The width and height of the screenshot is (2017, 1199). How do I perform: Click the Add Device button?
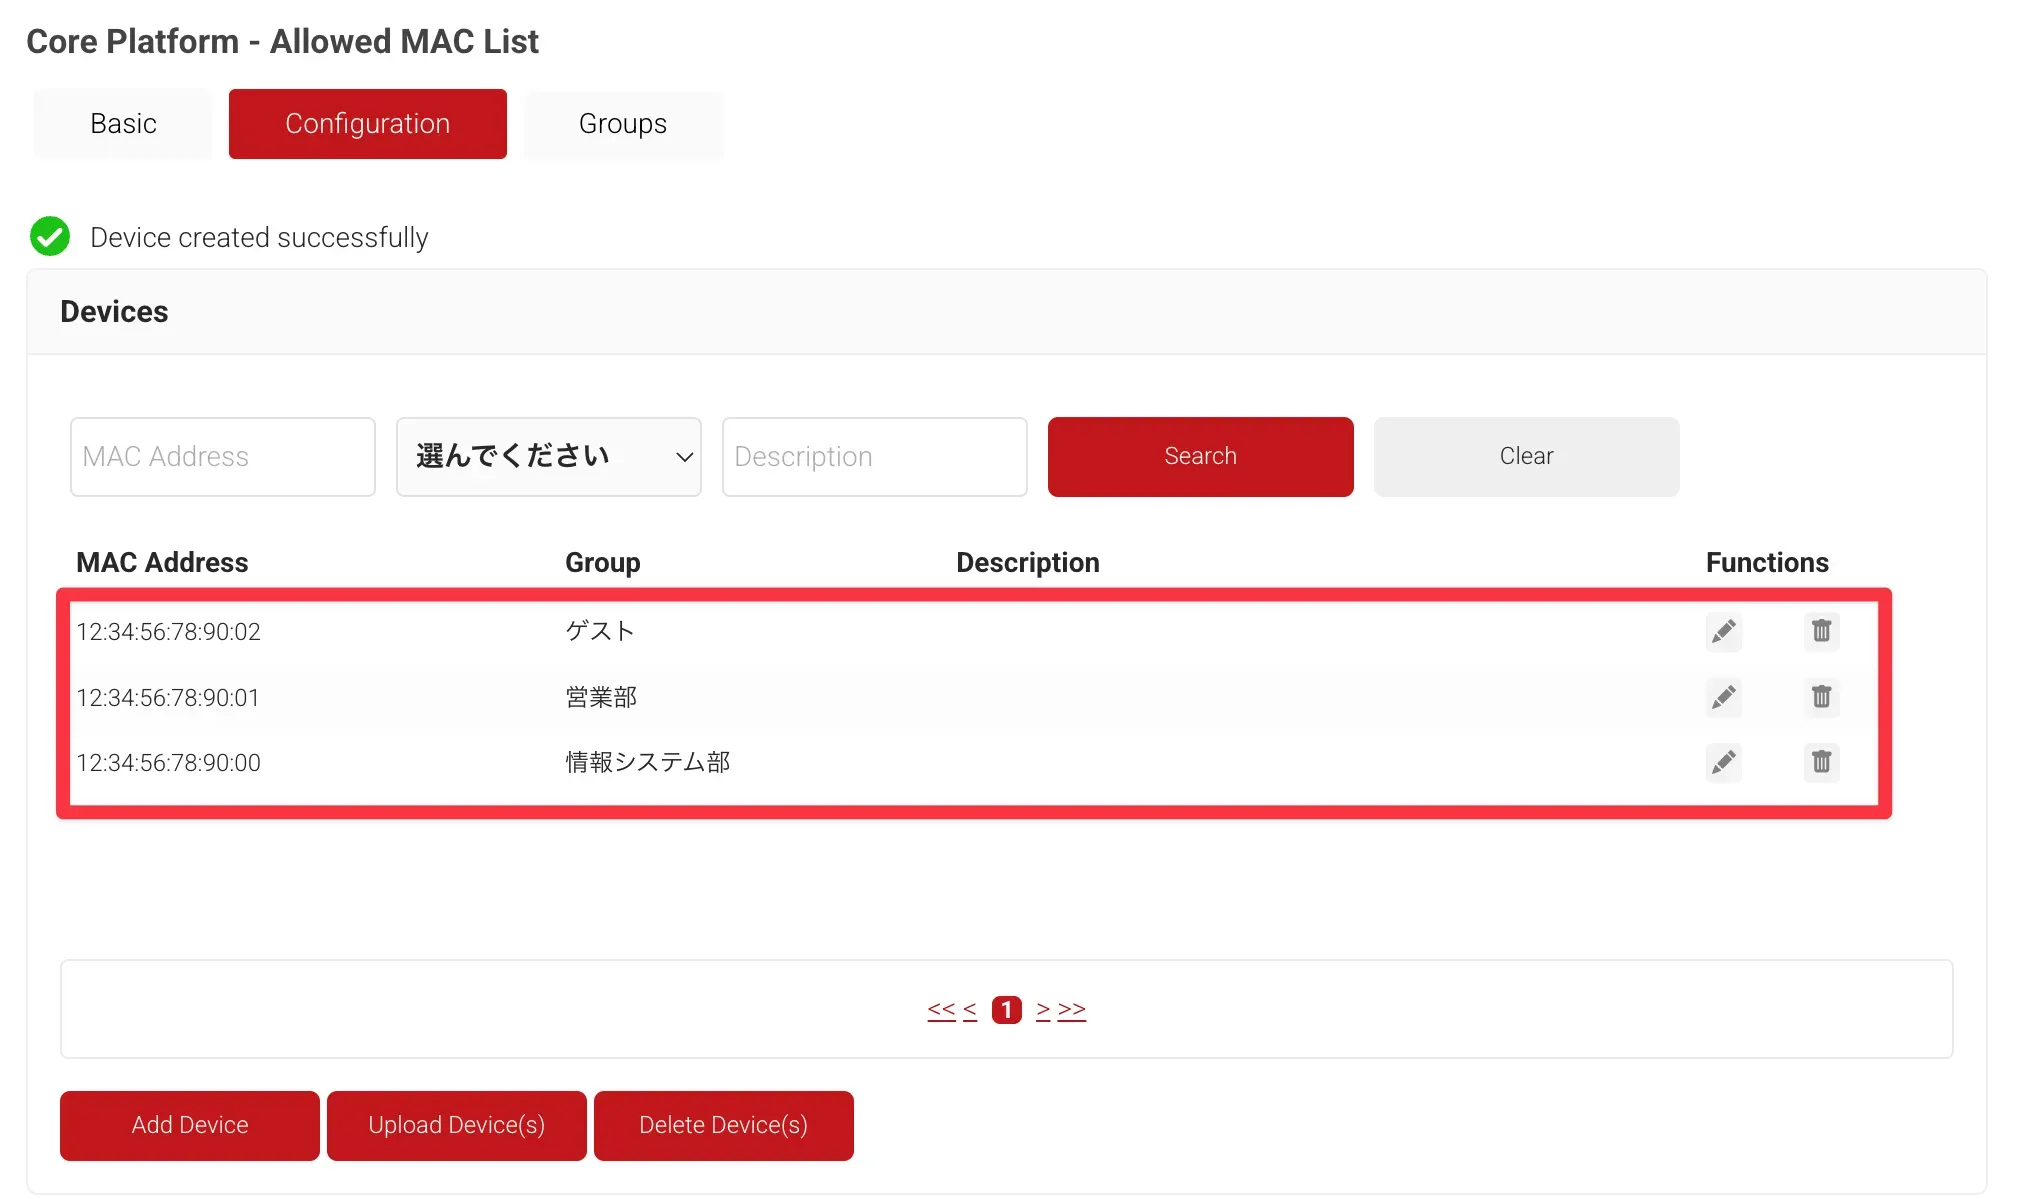click(x=190, y=1125)
